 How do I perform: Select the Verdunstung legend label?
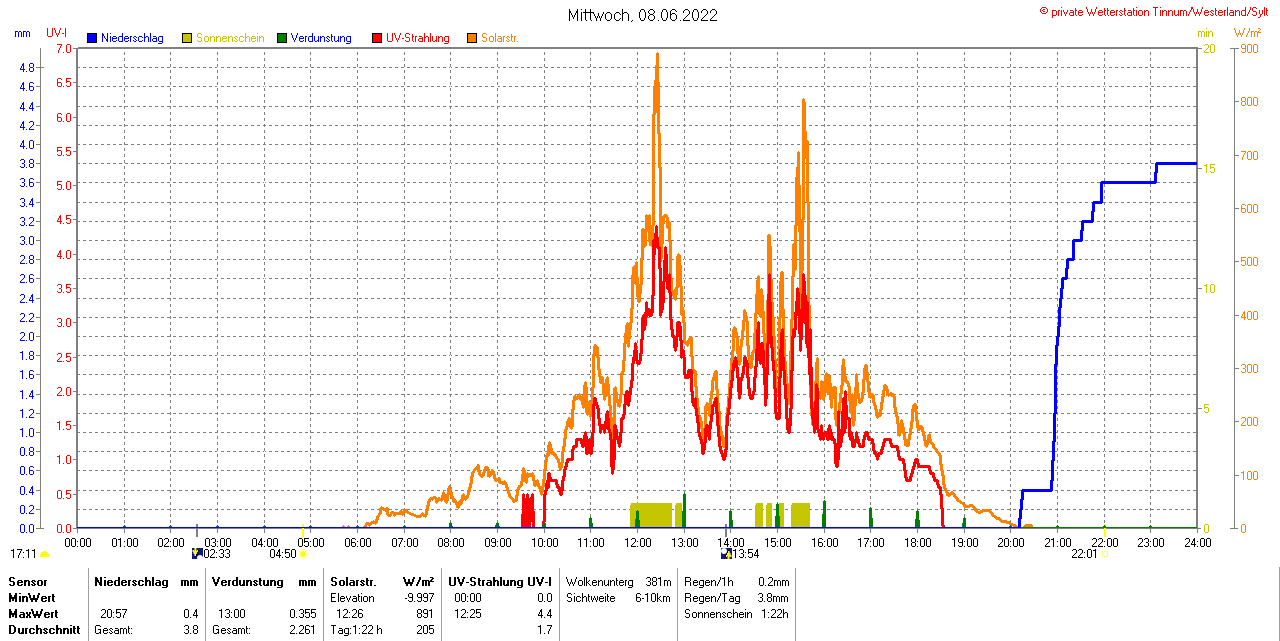point(321,38)
